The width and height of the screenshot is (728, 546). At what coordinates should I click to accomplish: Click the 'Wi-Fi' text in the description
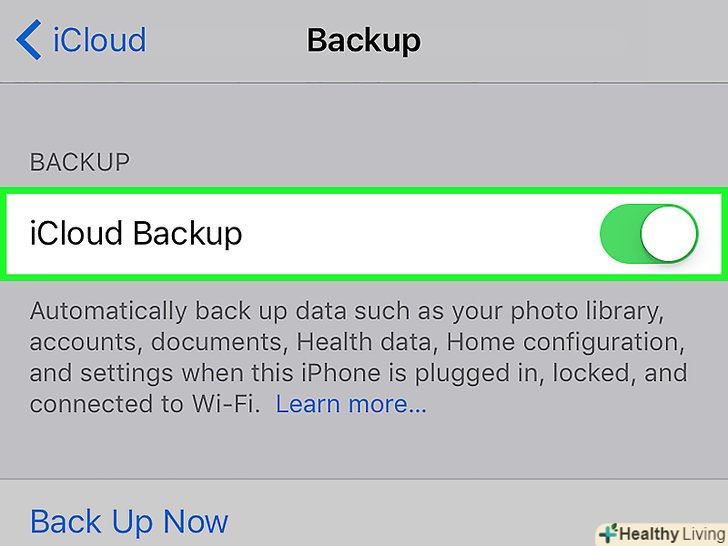(x=229, y=405)
